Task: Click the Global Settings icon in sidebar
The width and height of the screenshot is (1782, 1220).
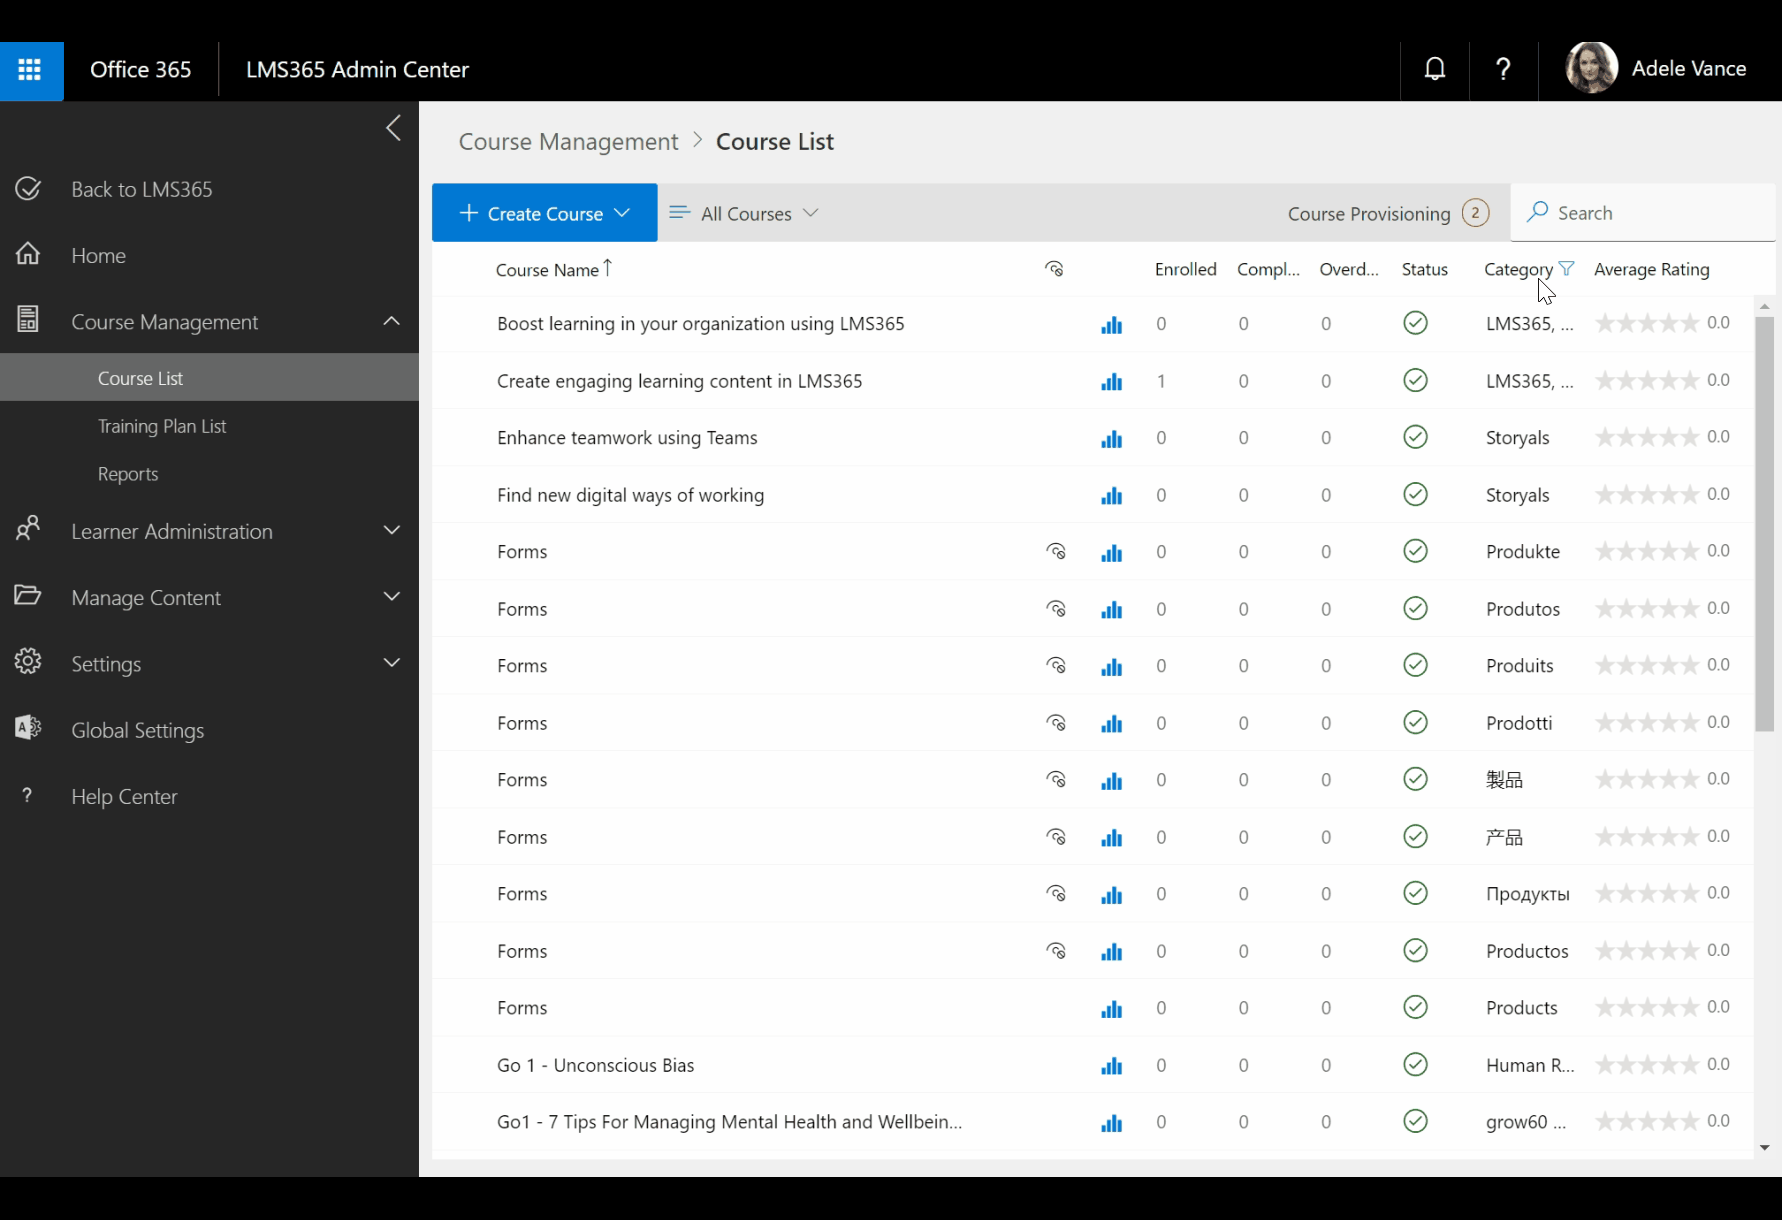Action: [28, 728]
